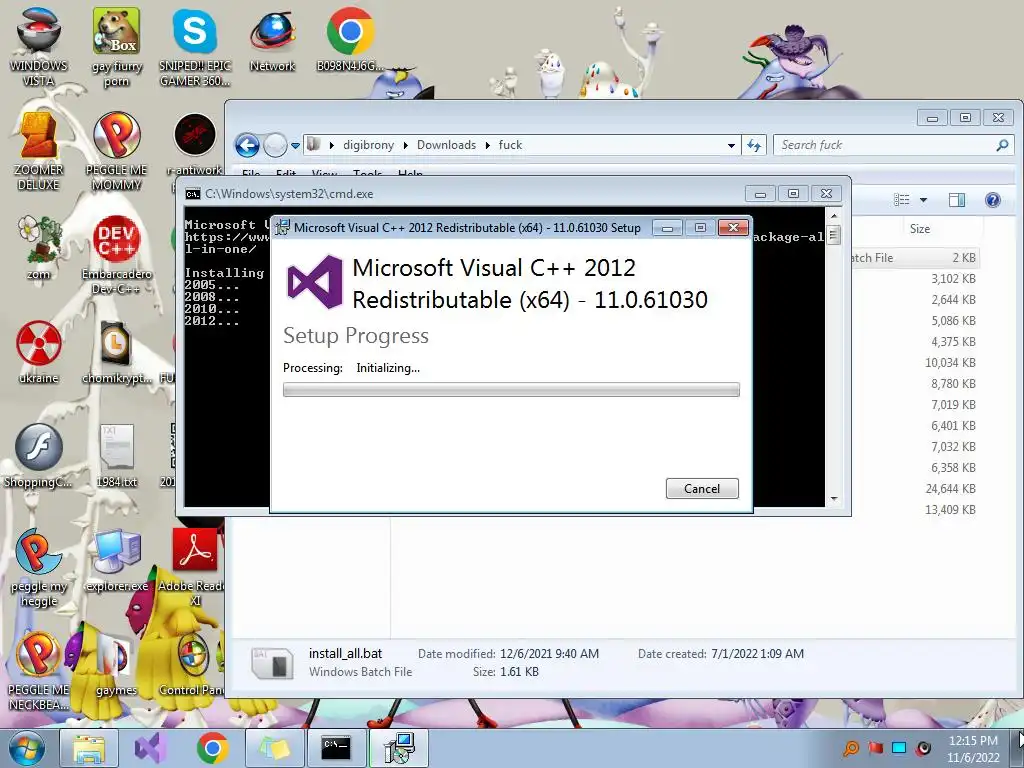Launch PEGGLE ME NECKBEA desktop icon
1024x768 pixels.
pyautogui.click(x=39, y=671)
